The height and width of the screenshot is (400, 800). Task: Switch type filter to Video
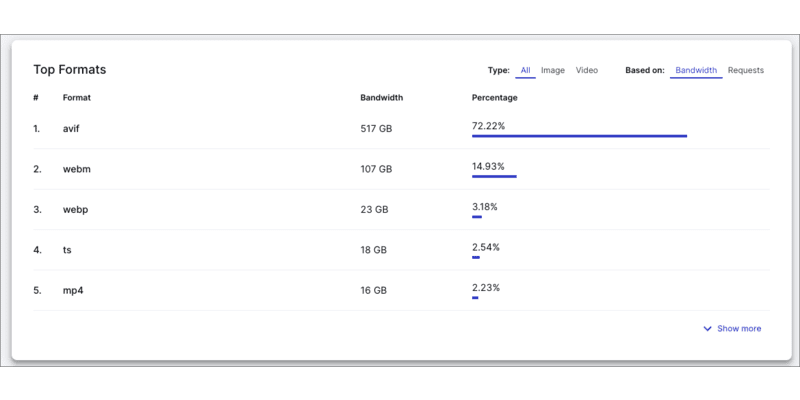[587, 70]
